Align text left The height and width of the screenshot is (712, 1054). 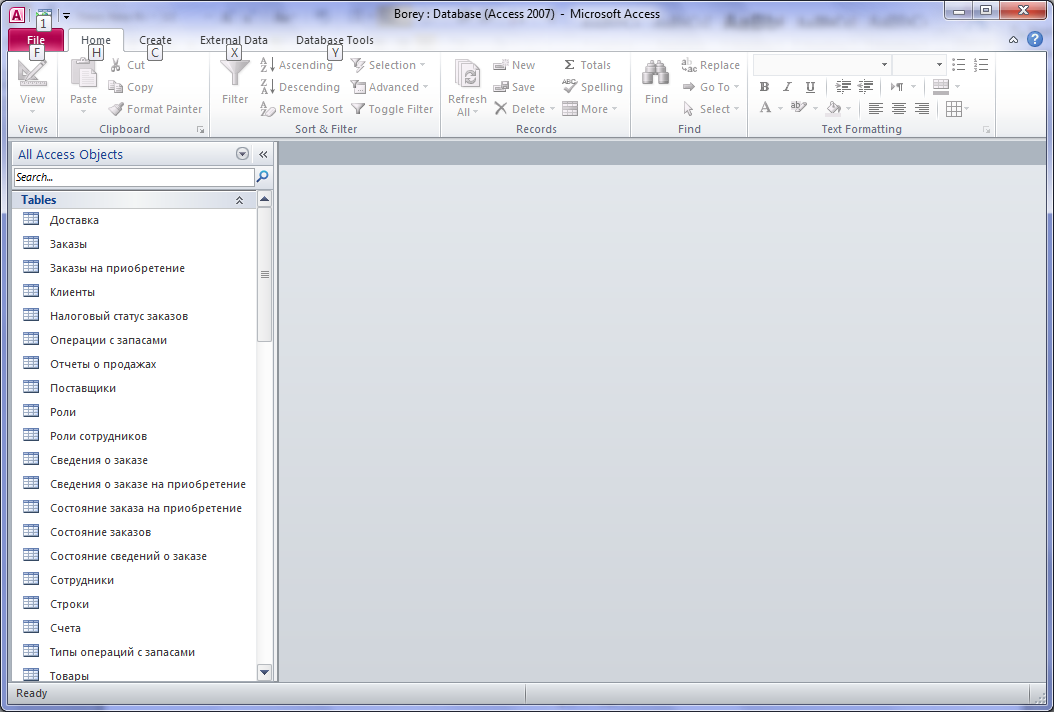875,108
